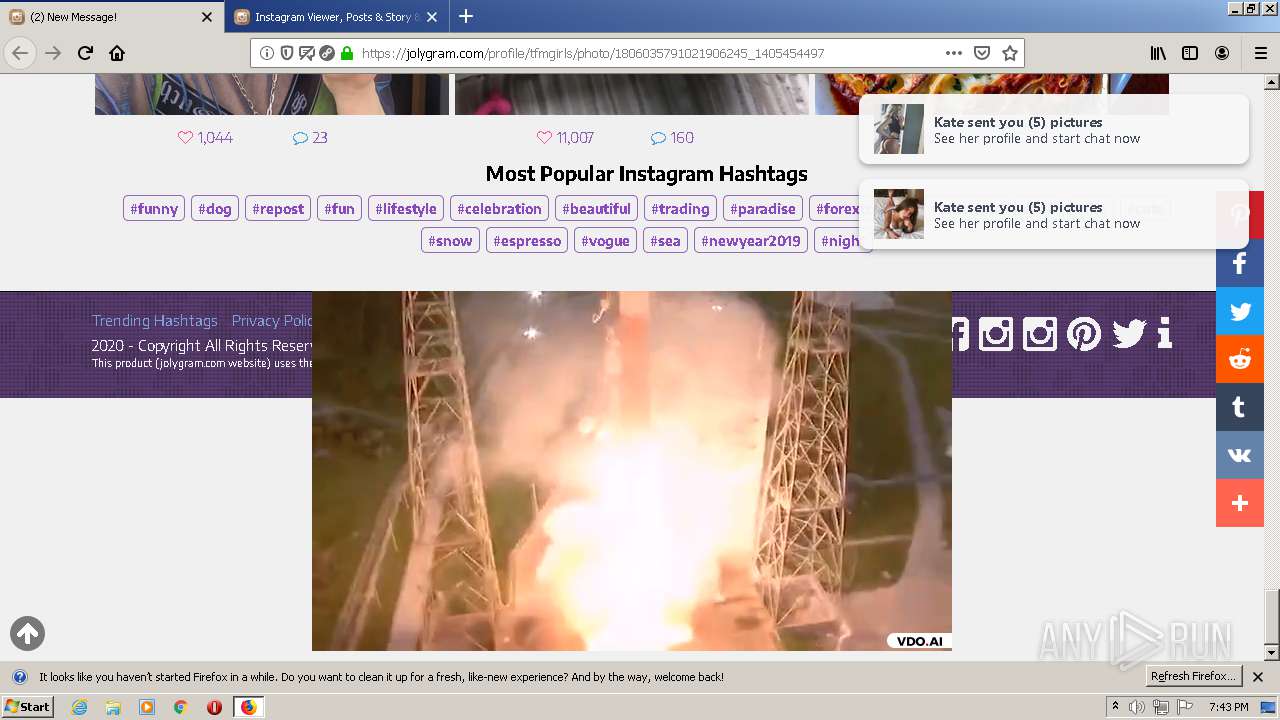Viewport: 1280px width, 720px height.
Task: Click the comment icon with 160 comments
Action: point(658,138)
